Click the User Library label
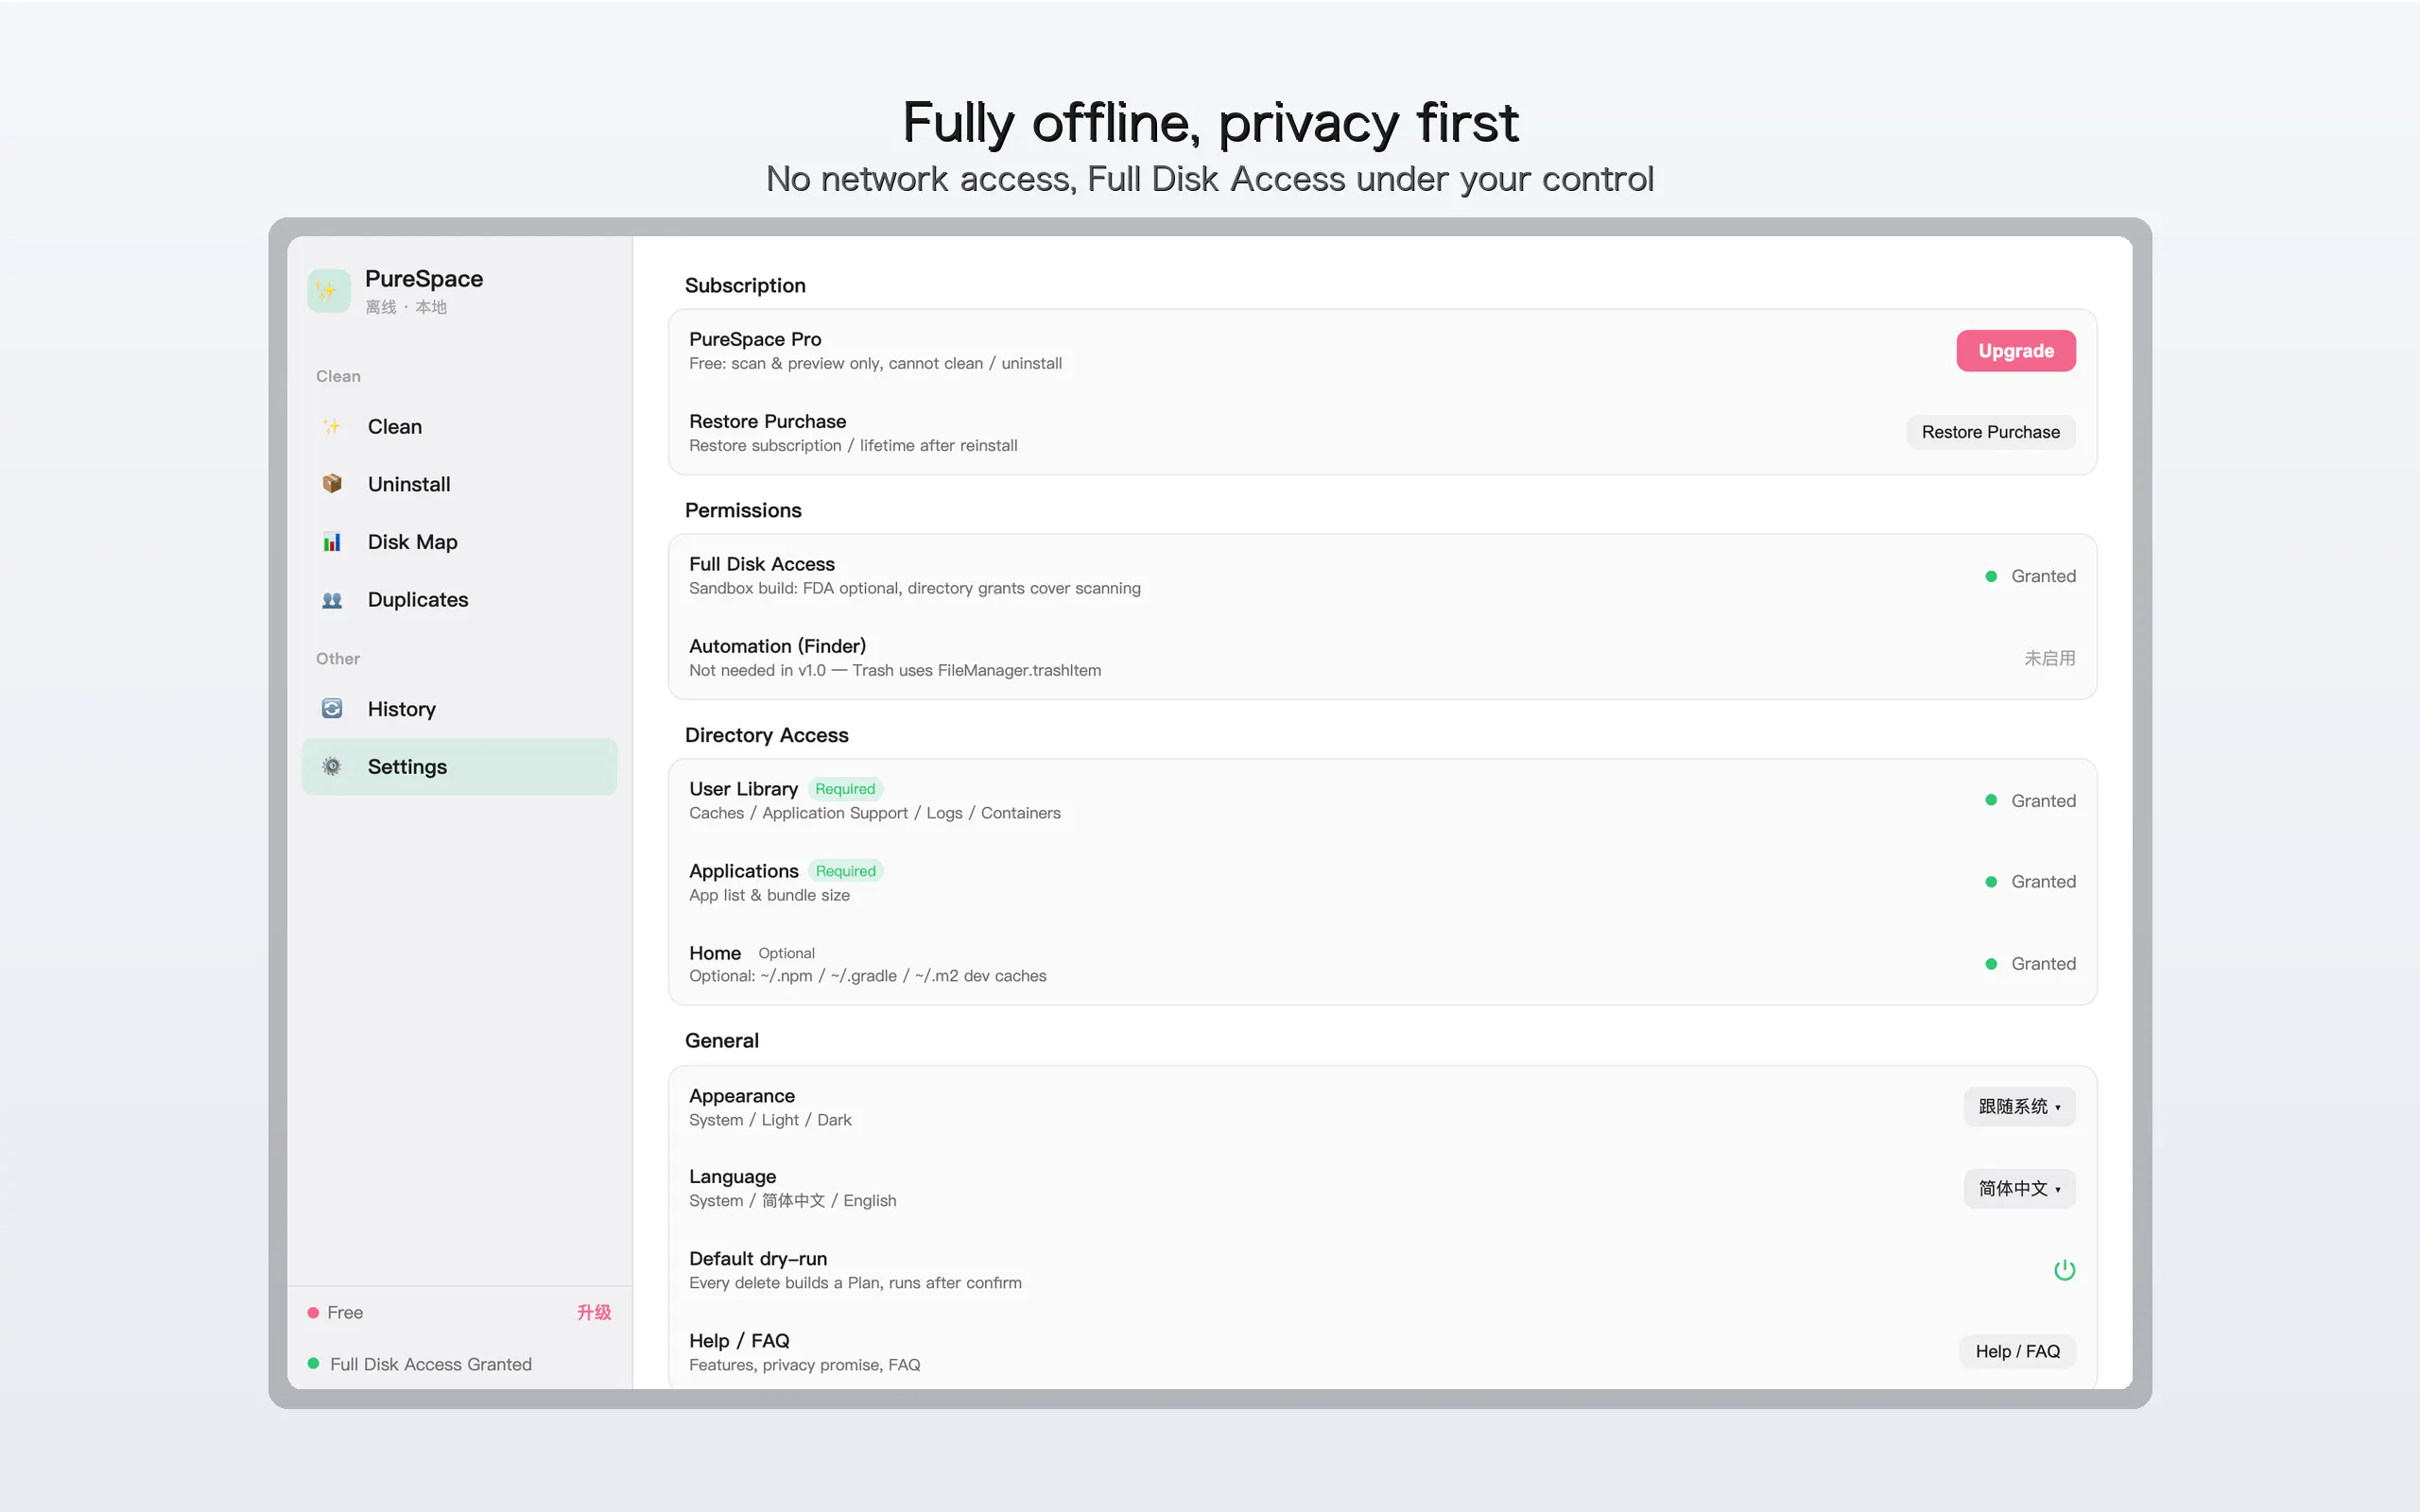The width and height of the screenshot is (2420, 1512). tap(743, 789)
